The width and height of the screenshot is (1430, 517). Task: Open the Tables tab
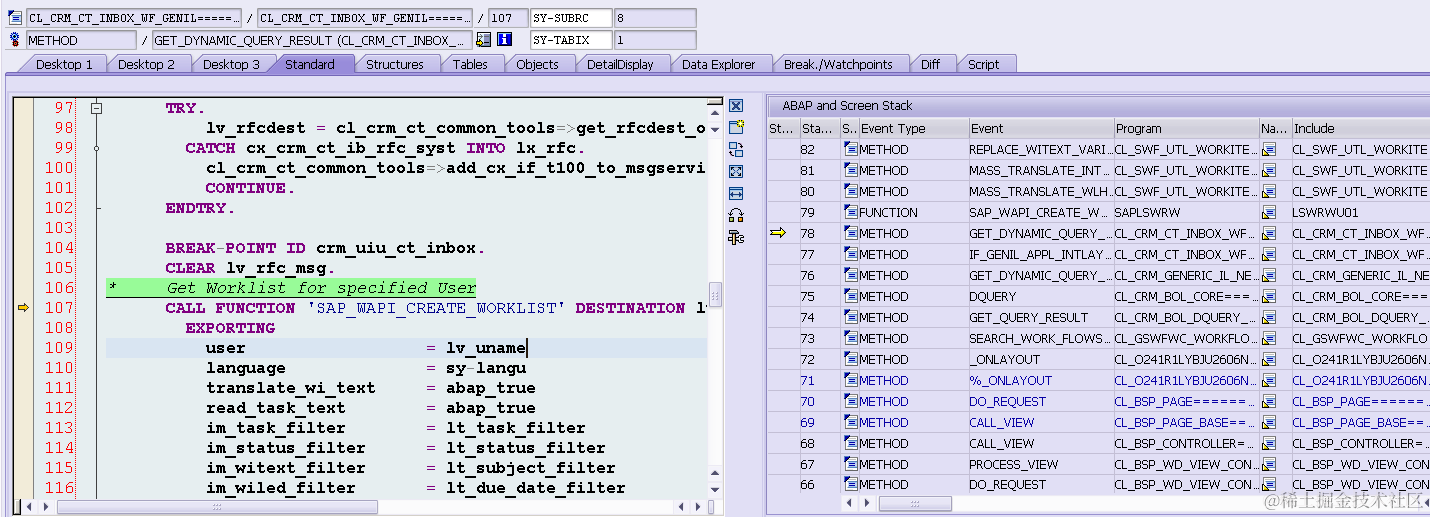(x=470, y=64)
